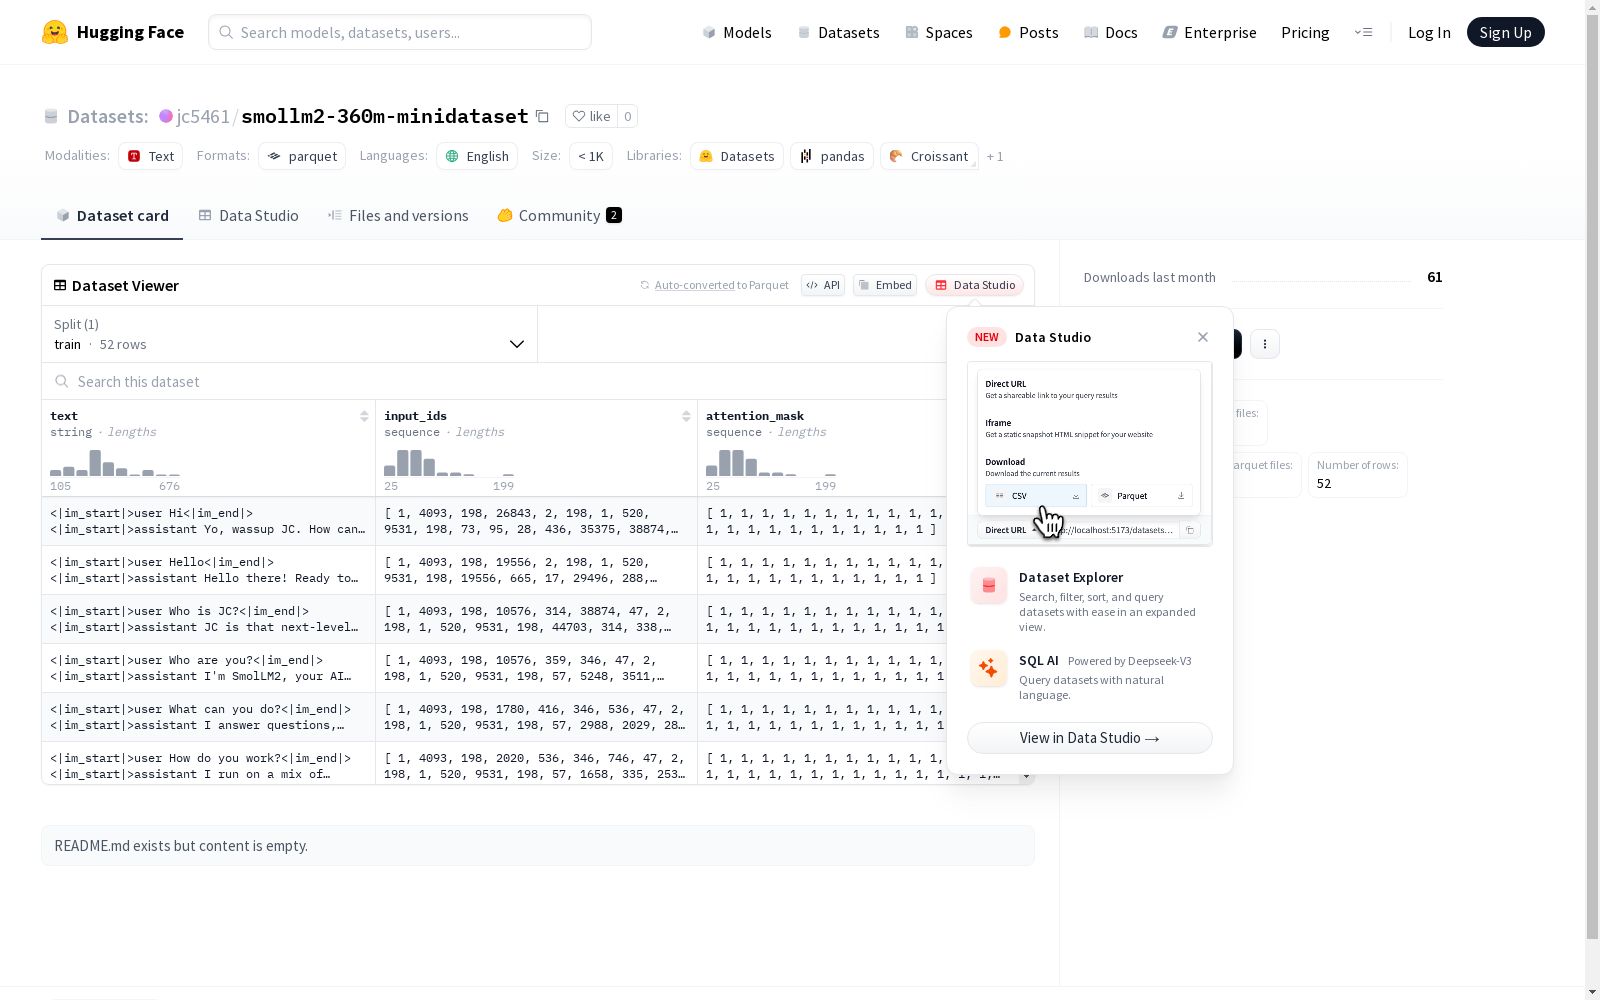The width and height of the screenshot is (1600, 1000).
Task: Click the Data Studio button in viewer header
Action: (975, 285)
